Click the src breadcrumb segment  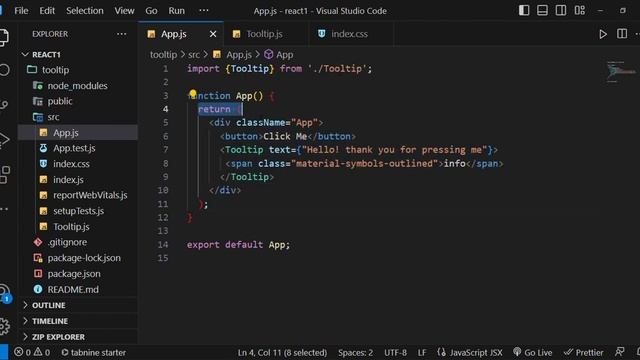[194, 55]
